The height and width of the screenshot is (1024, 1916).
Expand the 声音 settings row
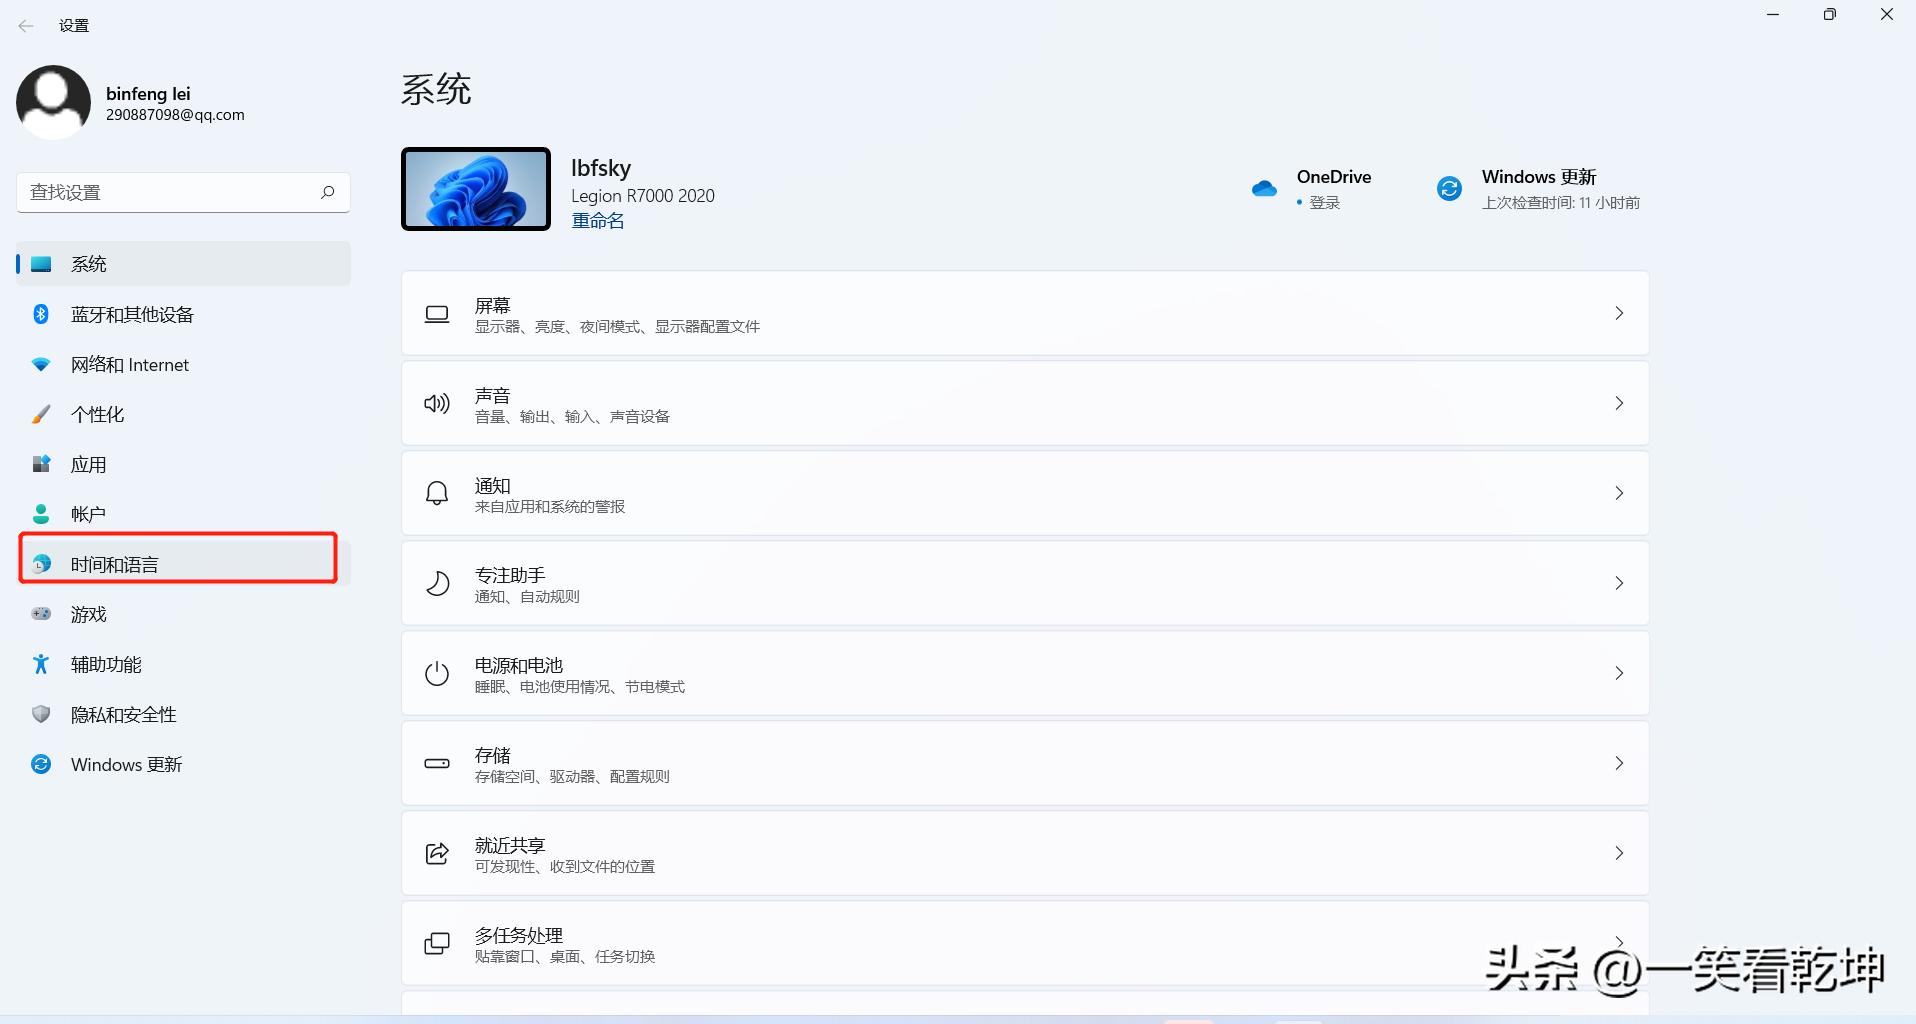point(1620,403)
